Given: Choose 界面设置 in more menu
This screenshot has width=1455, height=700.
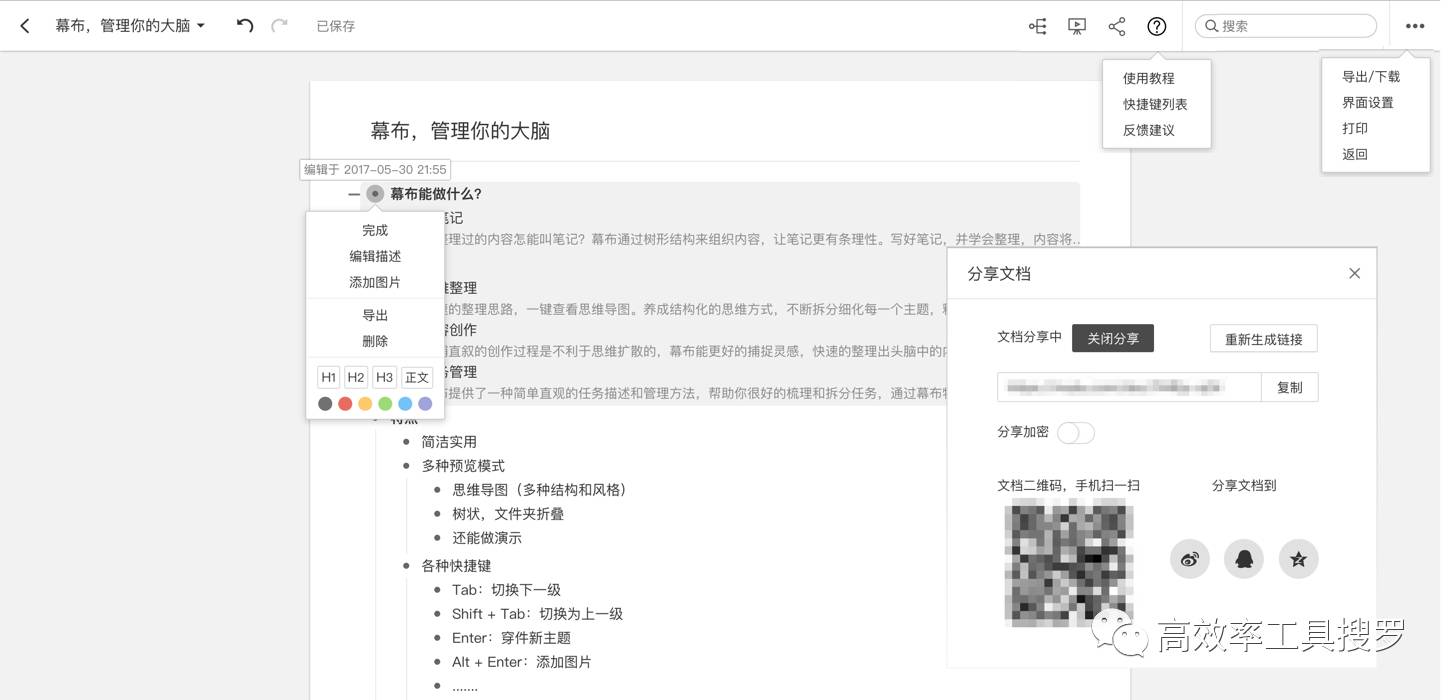Looking at the screenshot, I should [x=1368, y=102].
